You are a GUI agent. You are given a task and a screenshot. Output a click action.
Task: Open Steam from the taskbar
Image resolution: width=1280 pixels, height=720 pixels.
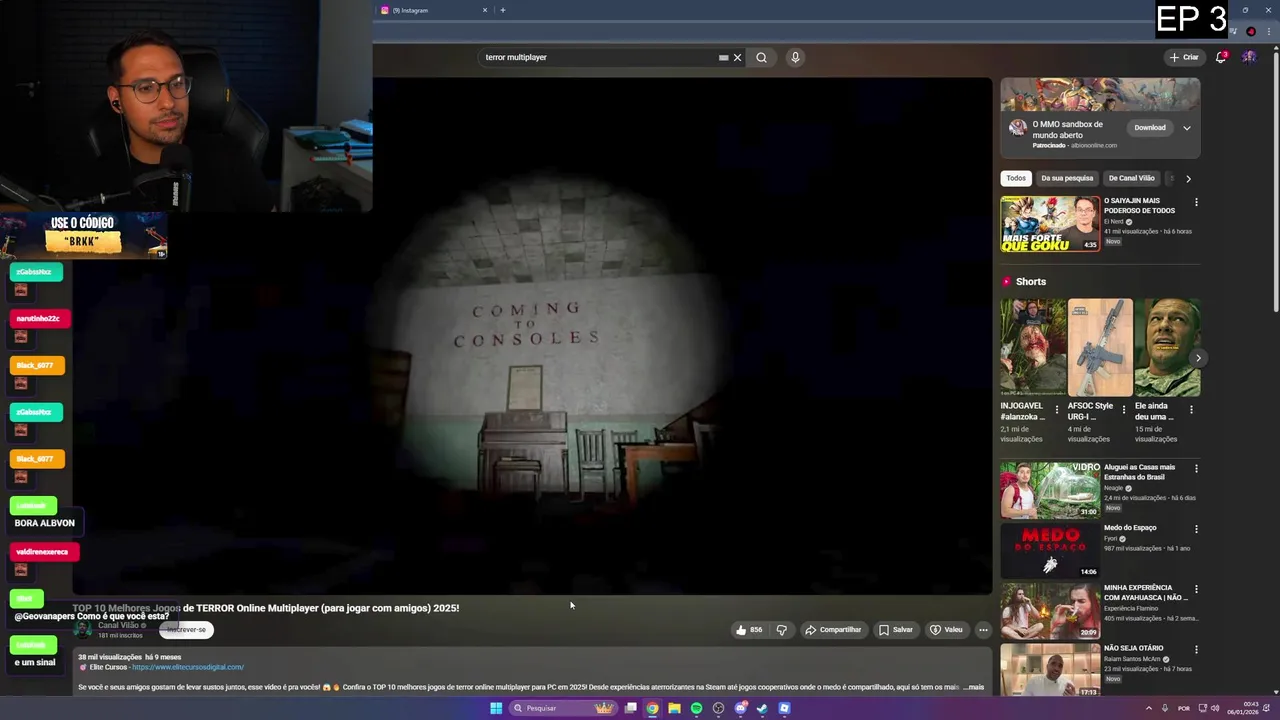(763, 708)
